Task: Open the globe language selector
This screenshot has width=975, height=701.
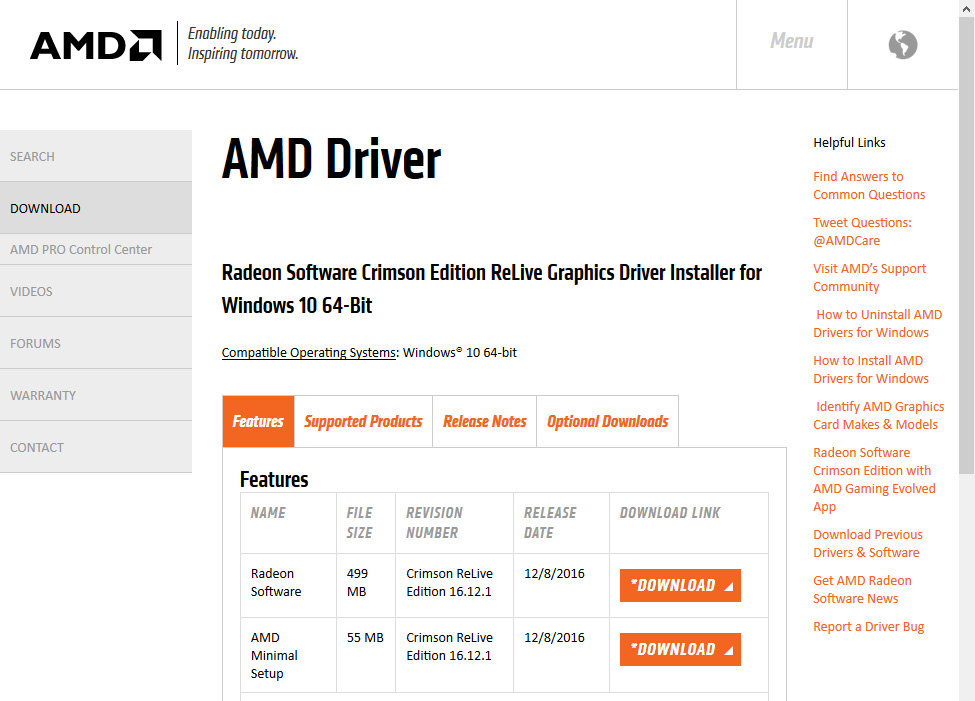Action: point(902,45)
